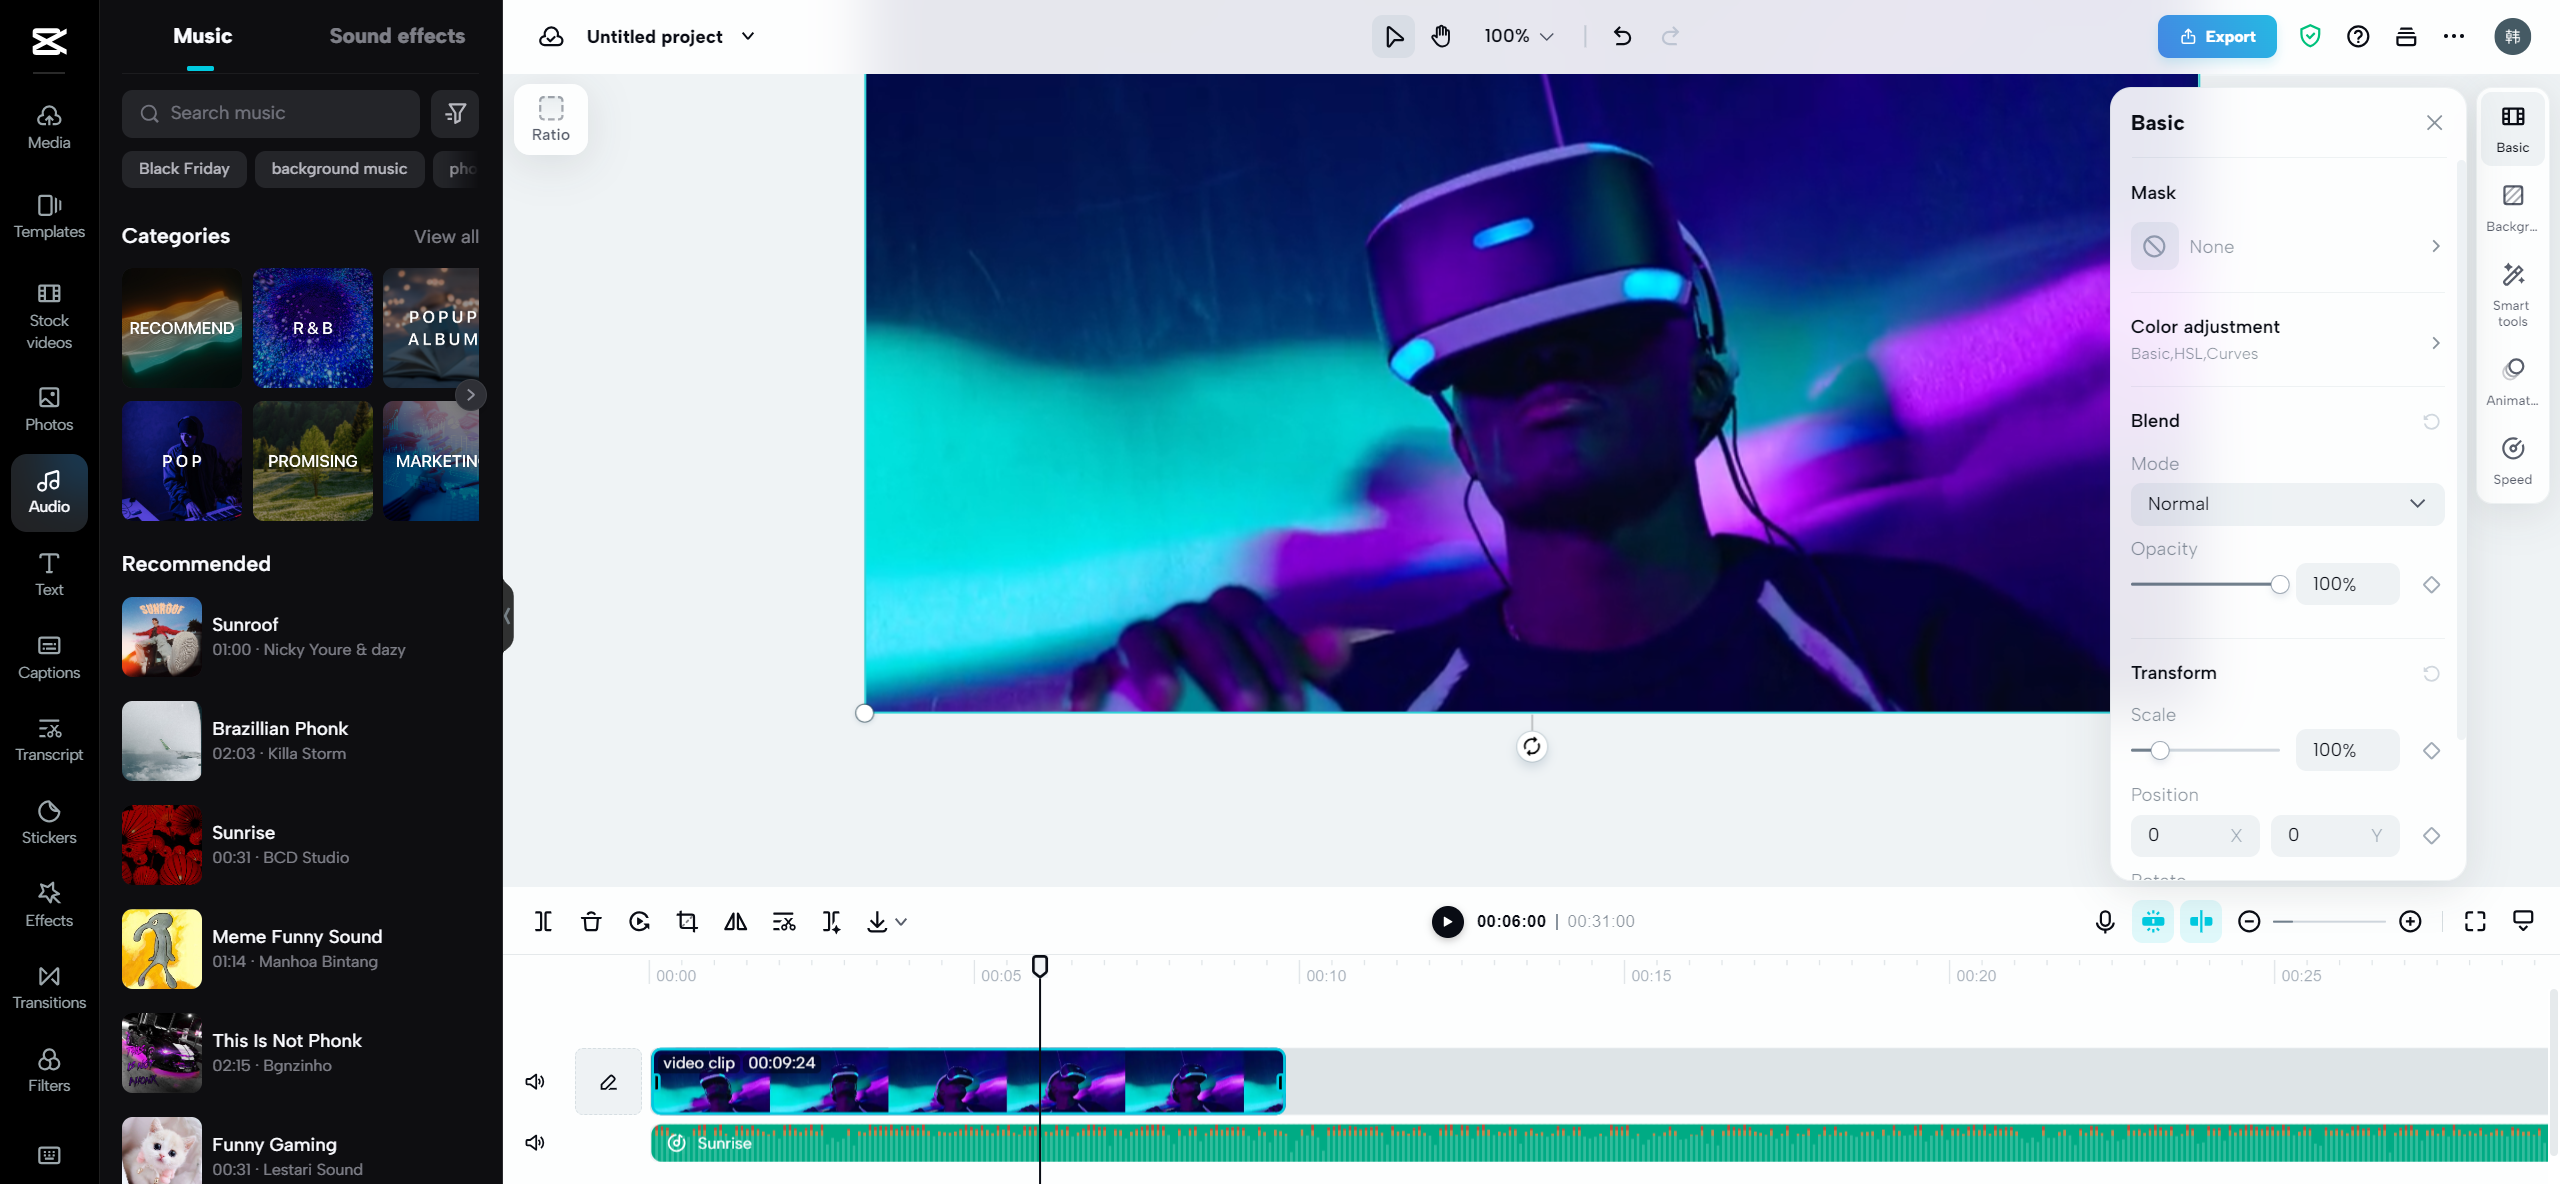Mute the Sunrise audio track

(x=535, y=1142)
